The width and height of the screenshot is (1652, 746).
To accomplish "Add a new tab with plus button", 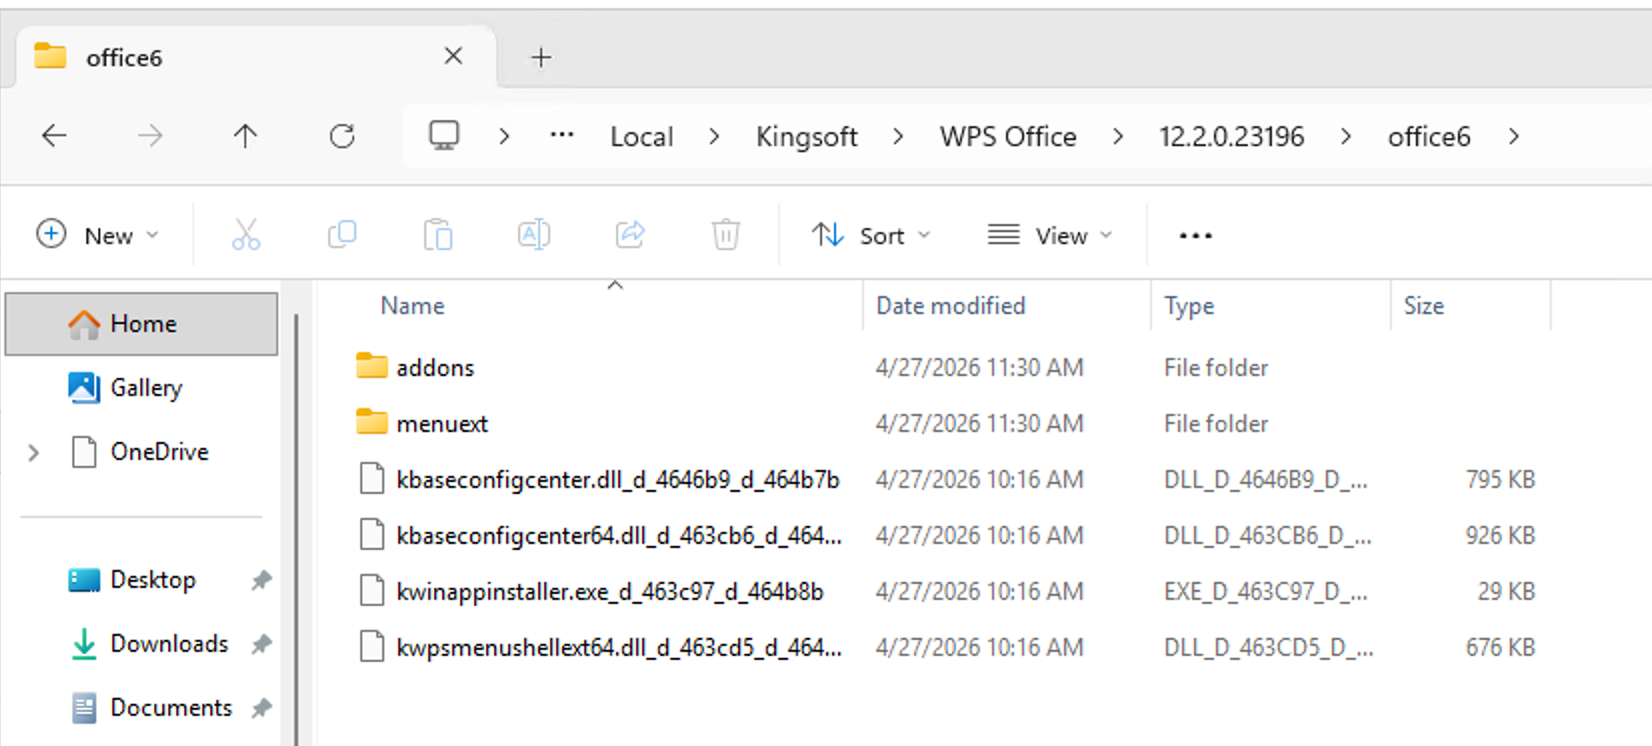I will coord(541,58).
